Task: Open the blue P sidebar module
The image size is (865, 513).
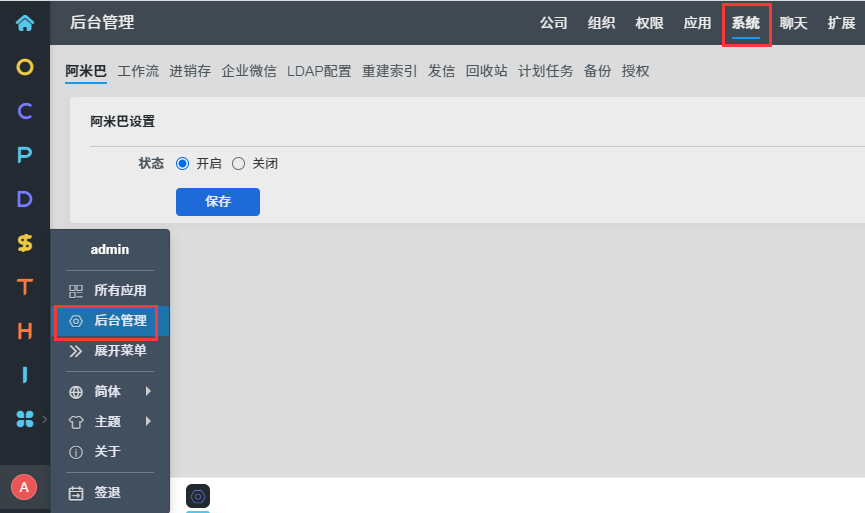Action: point(24,155)
